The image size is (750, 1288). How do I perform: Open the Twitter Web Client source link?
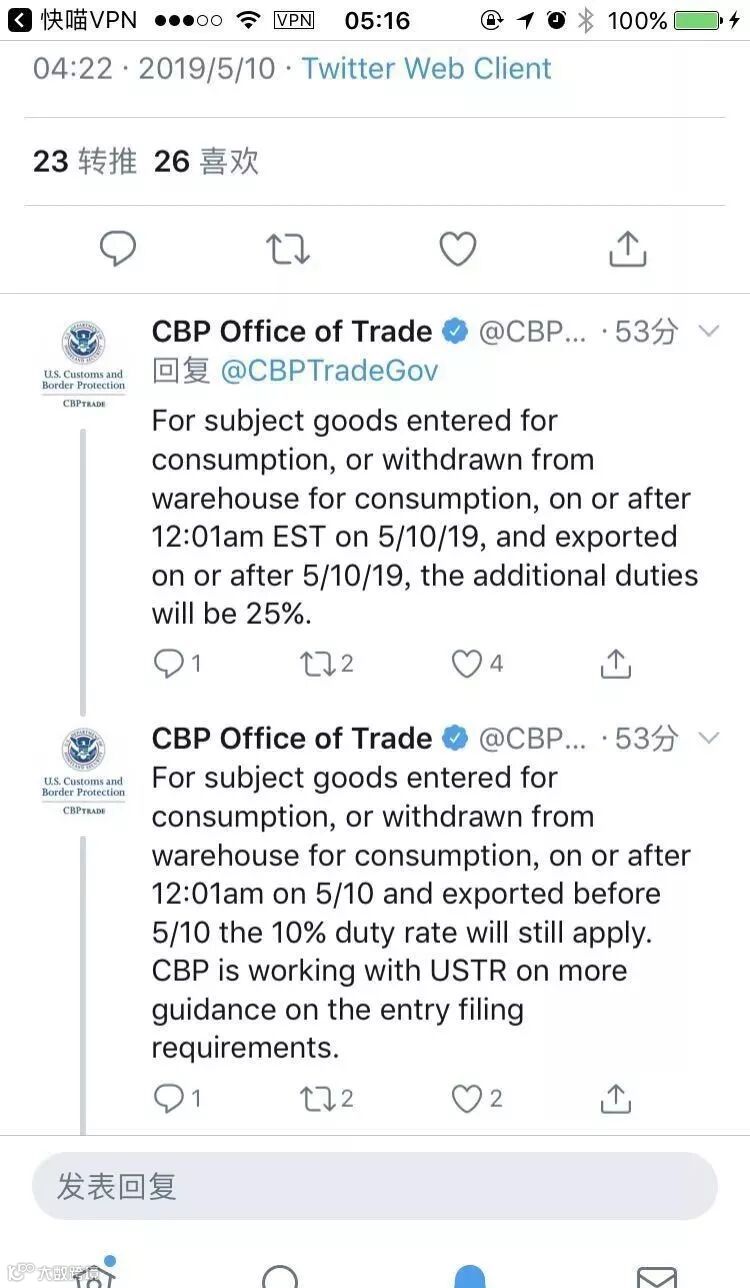point(426,68)
